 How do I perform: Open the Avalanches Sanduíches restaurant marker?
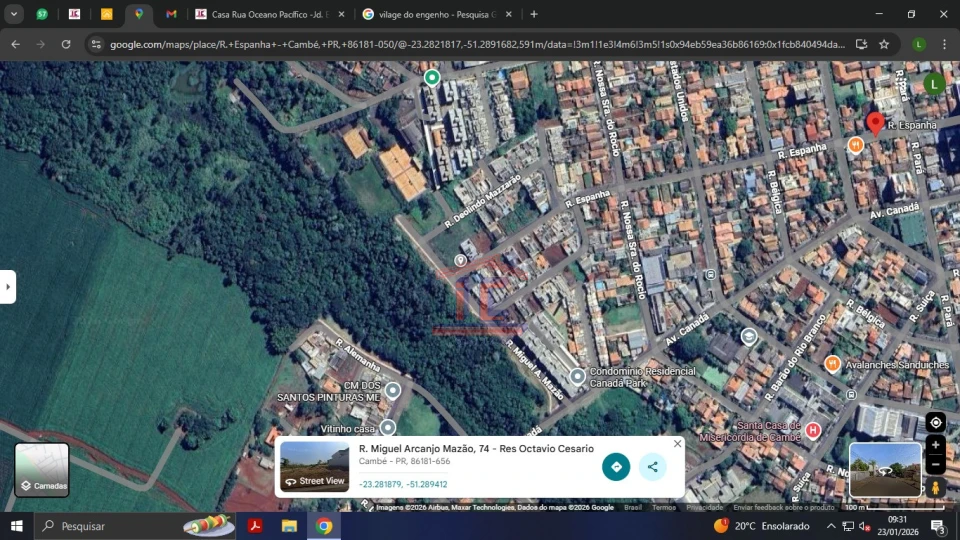pos(832,364)
